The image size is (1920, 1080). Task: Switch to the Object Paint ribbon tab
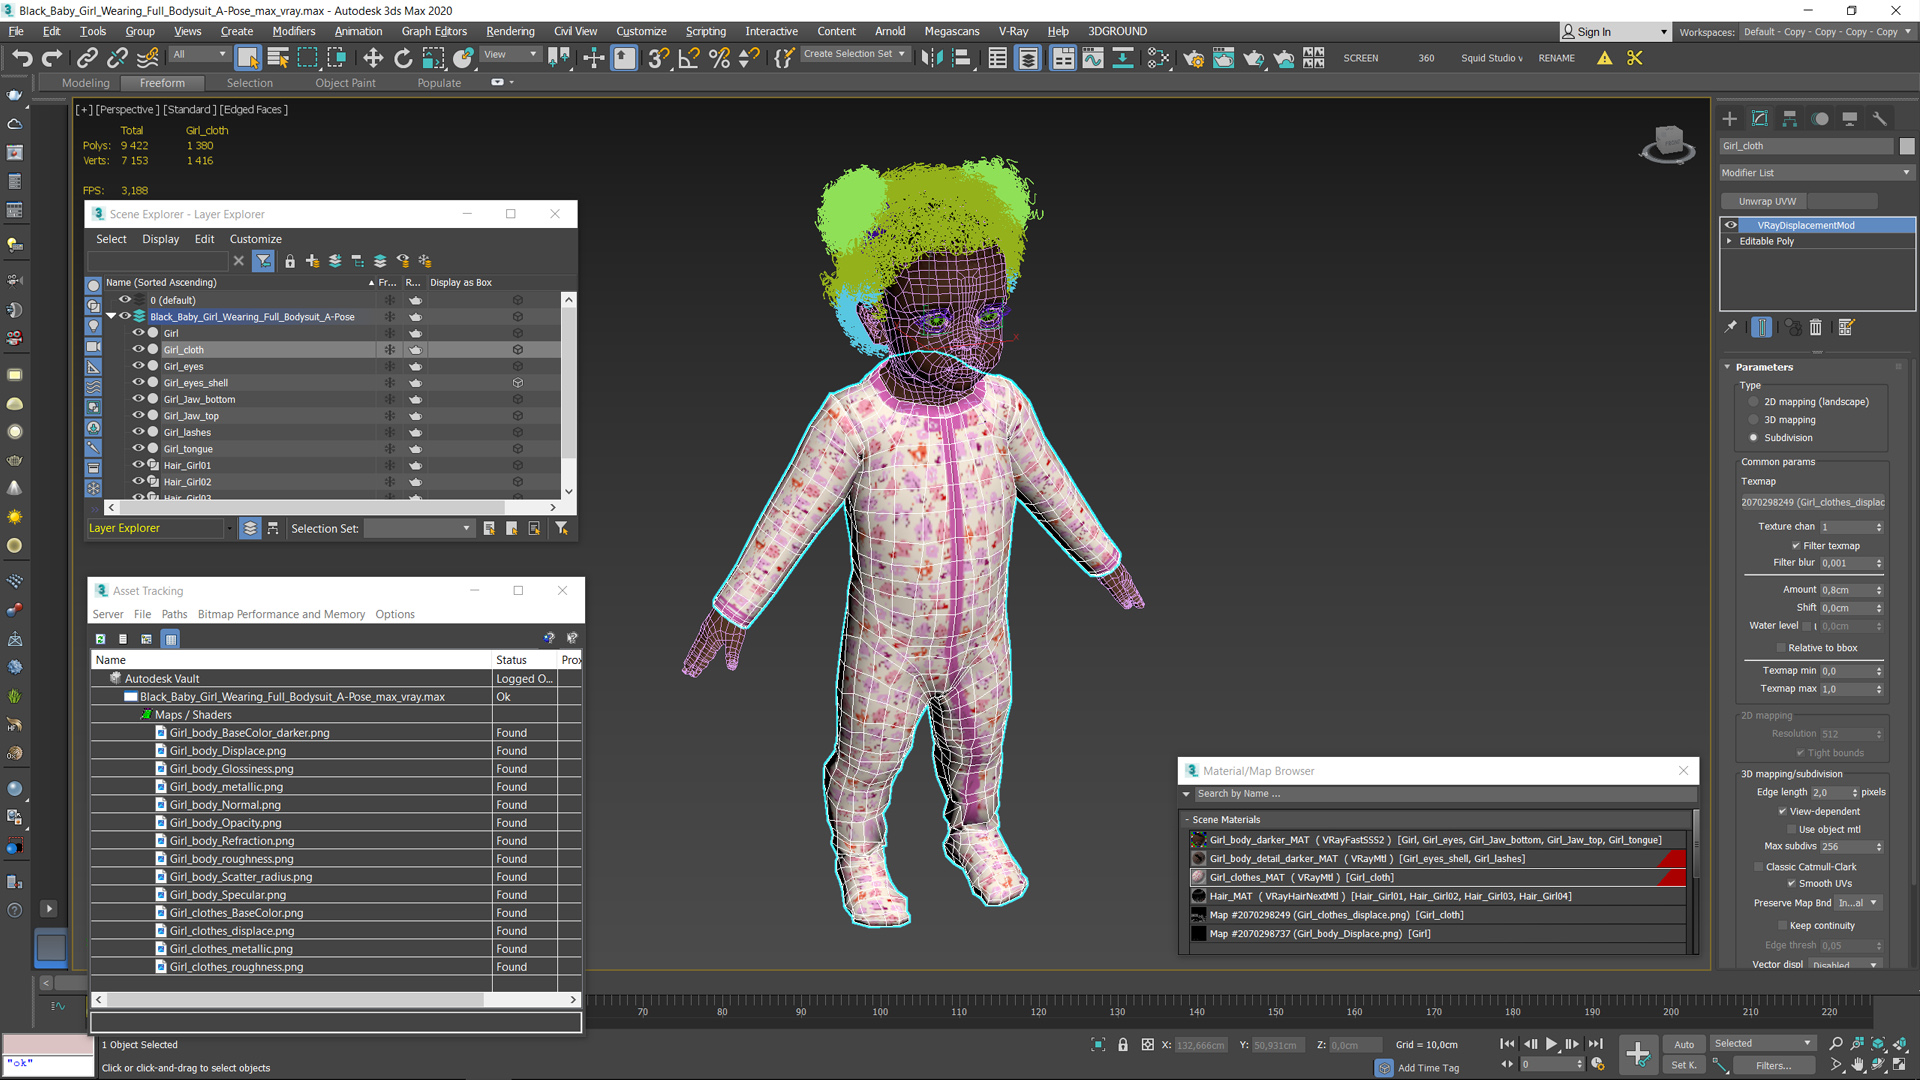pyautogui.click(x=345, y=83)
